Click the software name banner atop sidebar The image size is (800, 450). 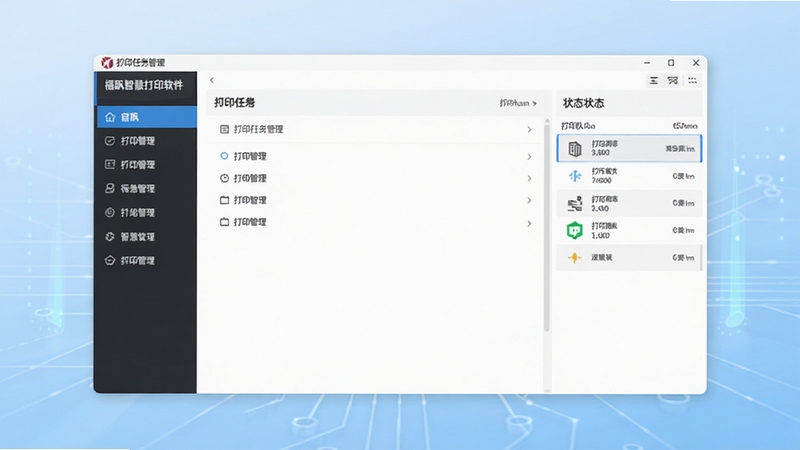coord(144,85)
